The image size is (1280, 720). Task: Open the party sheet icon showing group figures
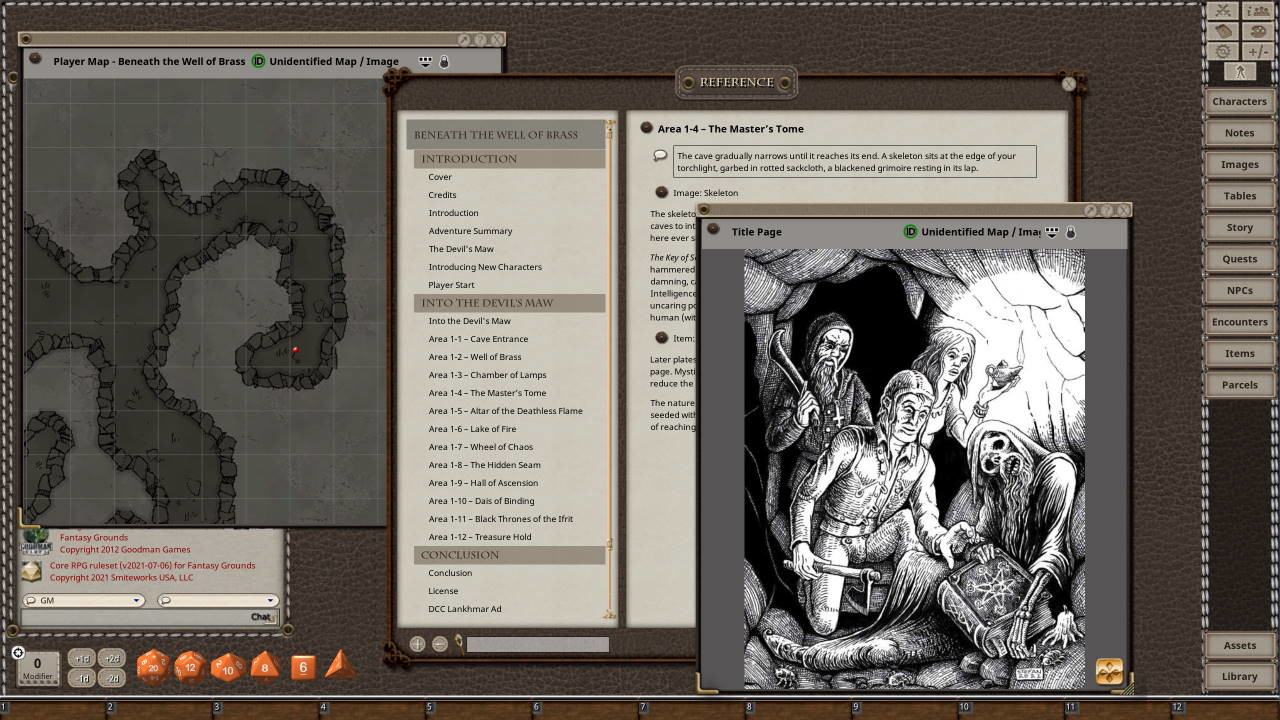click(x=1258, y=12)
